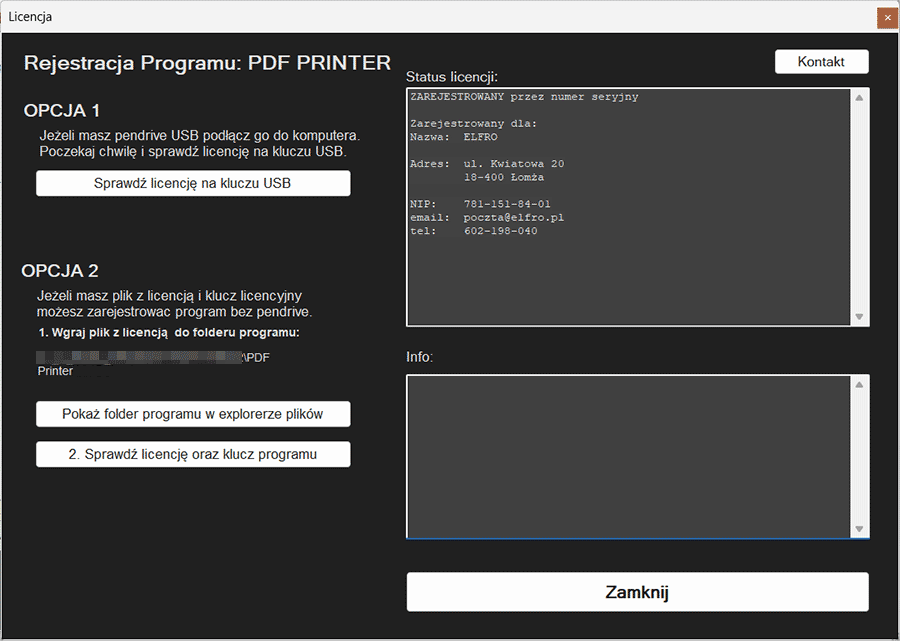Close the Licencja window with X
900x641 pixels.
[886, 17]
